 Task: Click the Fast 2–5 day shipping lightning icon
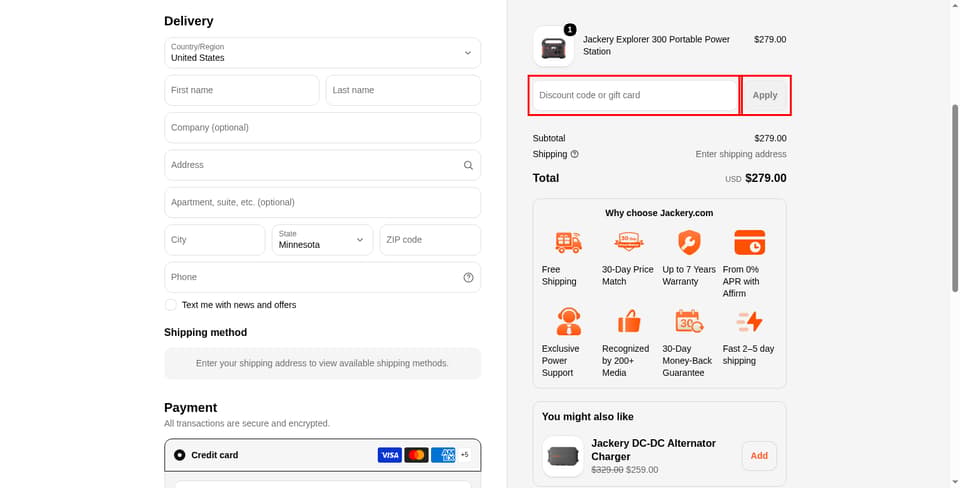click(x=749, y=321)
